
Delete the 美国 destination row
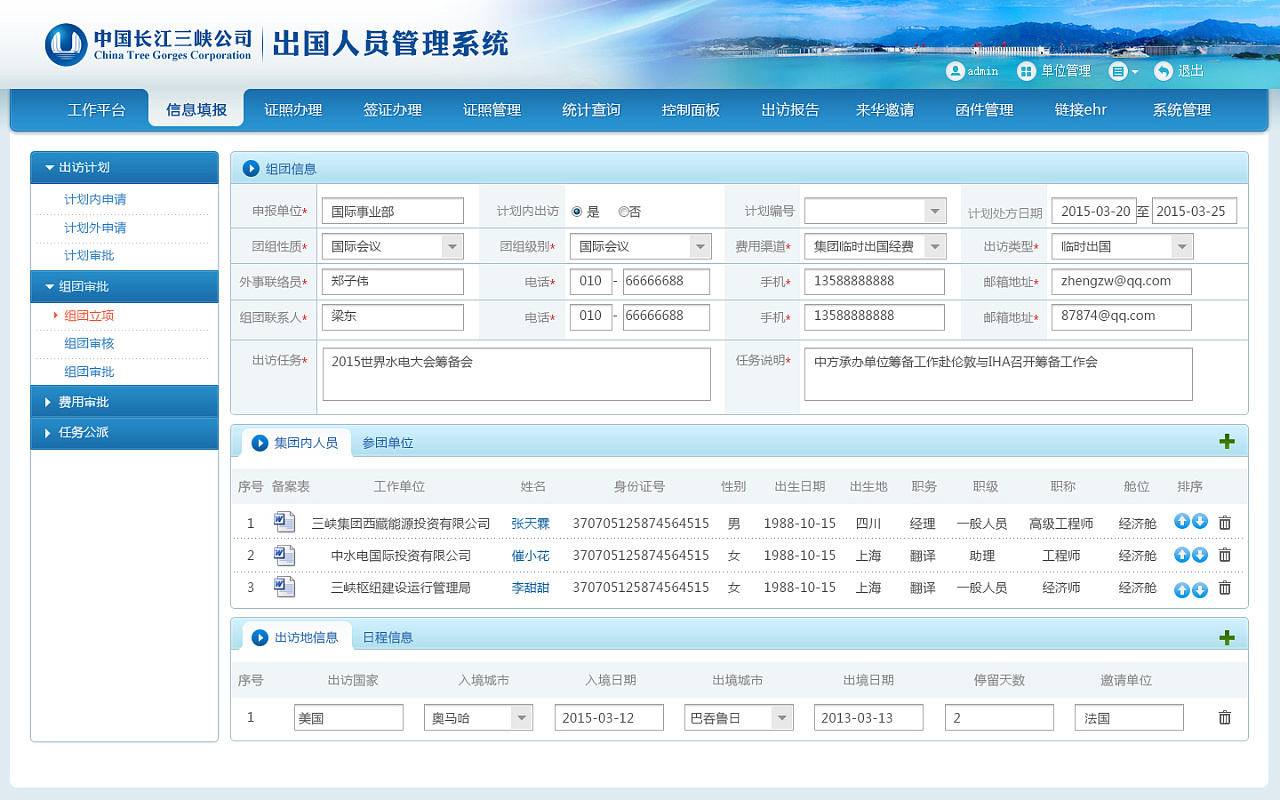point(1224,717)
